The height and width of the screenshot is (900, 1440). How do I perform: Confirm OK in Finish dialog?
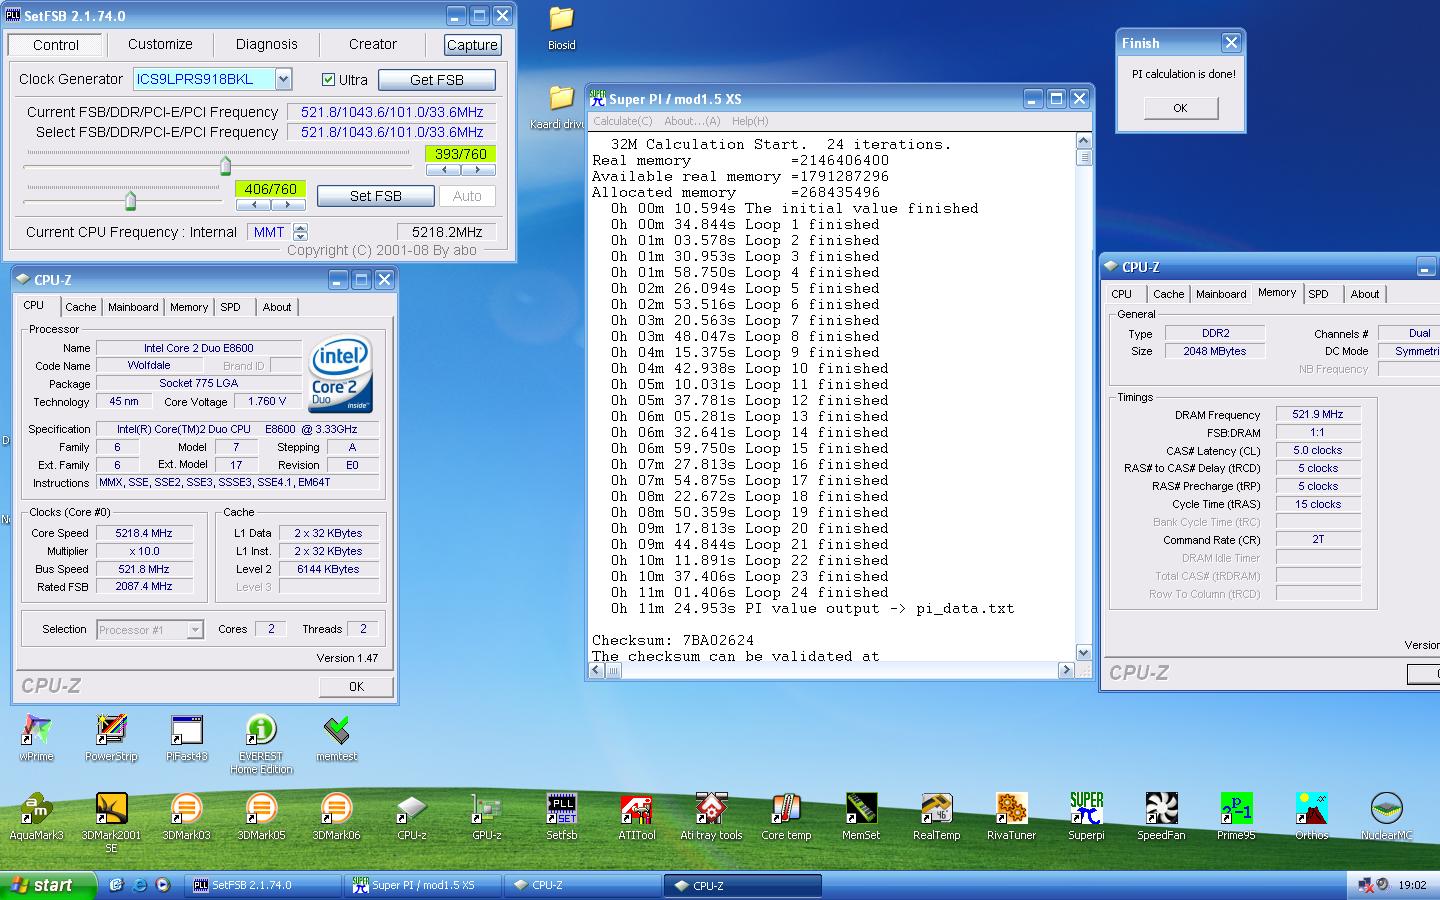point(1180,108)
